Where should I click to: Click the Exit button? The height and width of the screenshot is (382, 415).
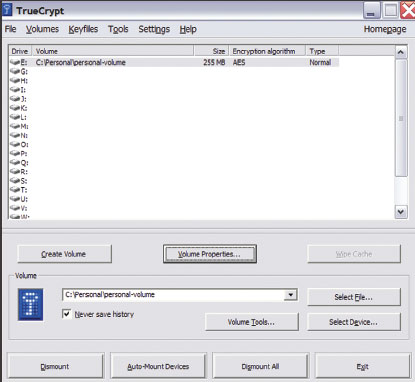[x=363, y=367]
